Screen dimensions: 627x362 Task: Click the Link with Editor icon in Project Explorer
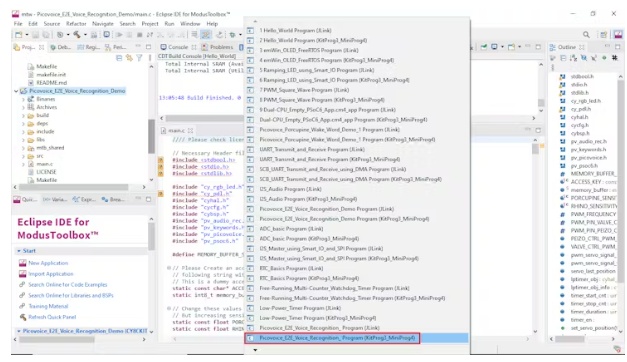click(x=129, y=58)
